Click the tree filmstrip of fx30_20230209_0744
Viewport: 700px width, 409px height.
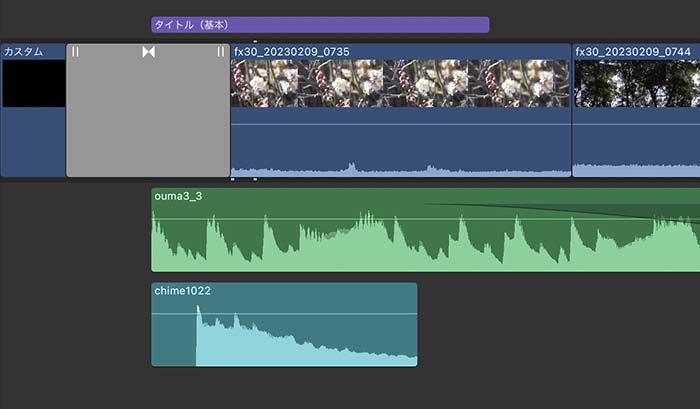pyautogui.click(x=637, y=83)
